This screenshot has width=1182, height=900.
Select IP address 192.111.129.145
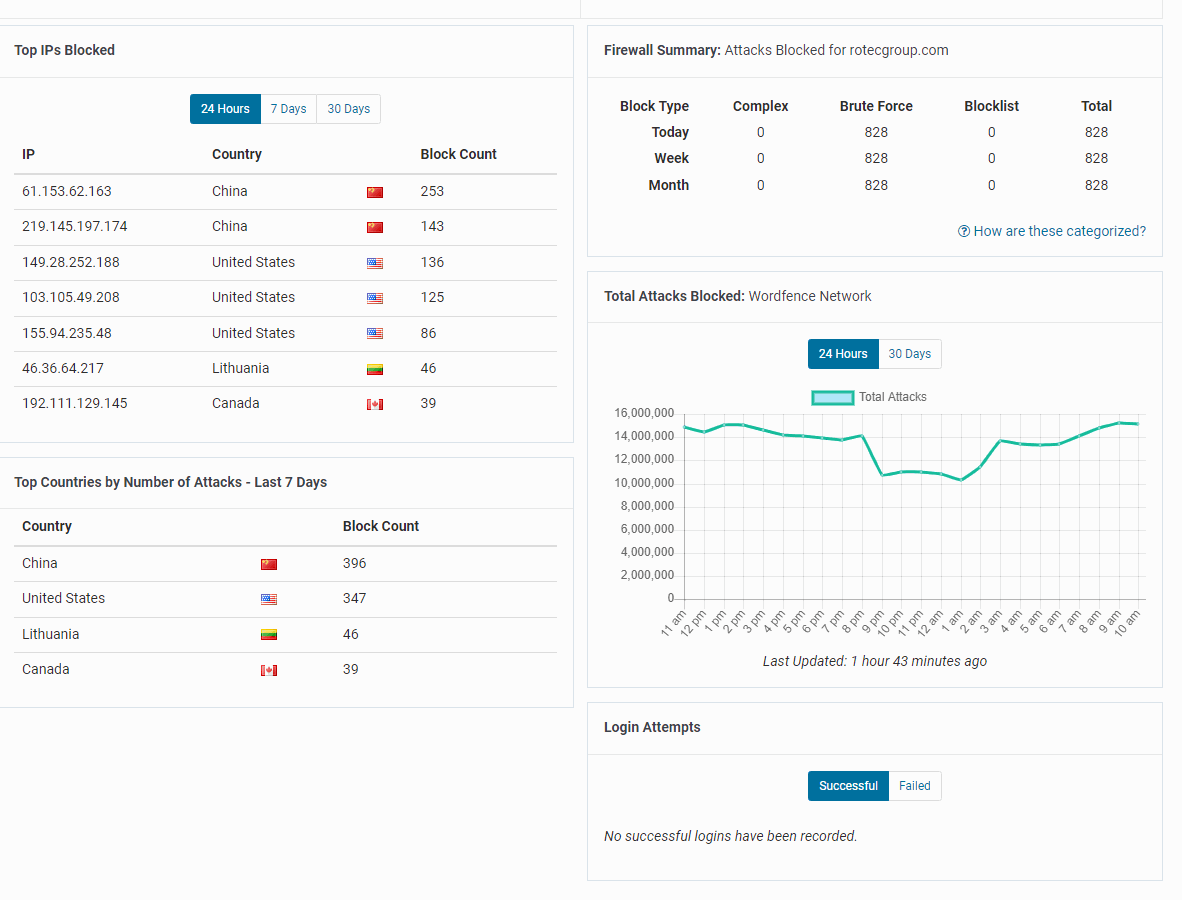coord(75,403)
